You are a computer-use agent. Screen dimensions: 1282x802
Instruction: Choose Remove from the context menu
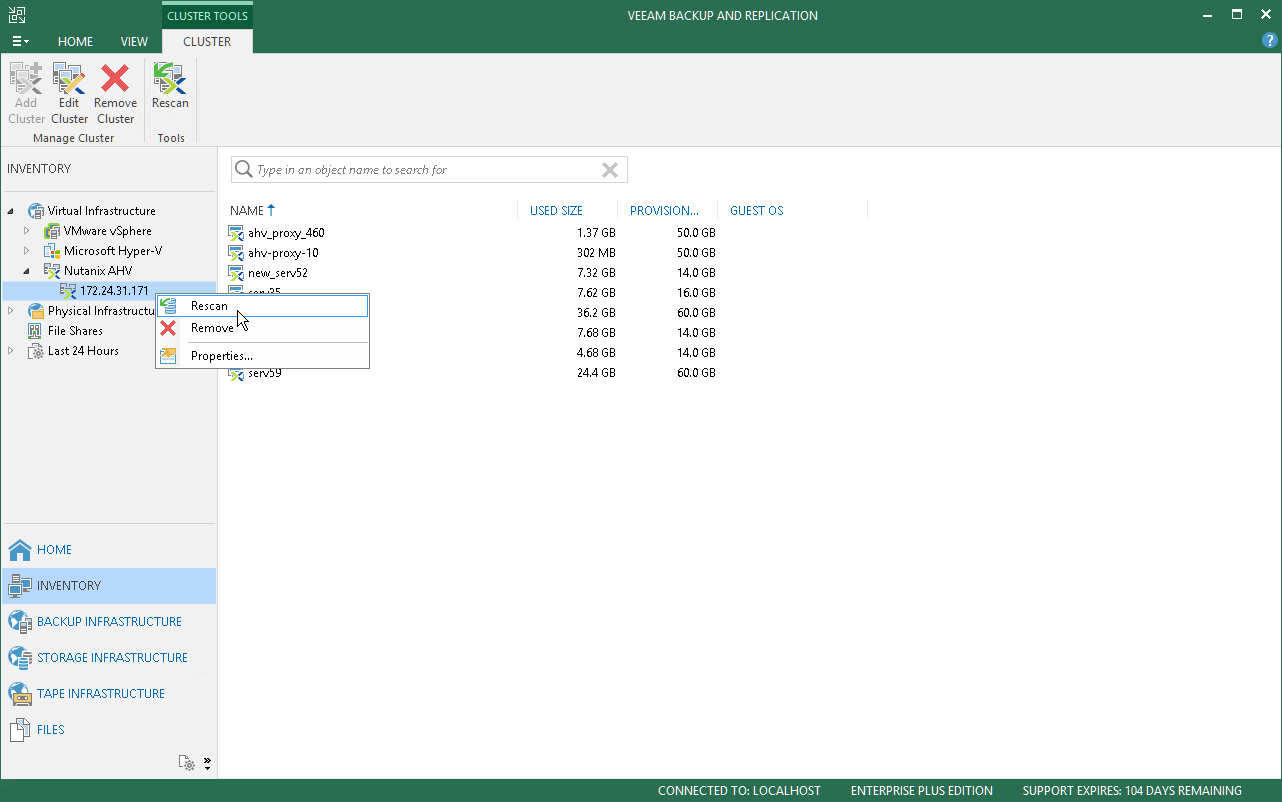click(x=263, y=328)
